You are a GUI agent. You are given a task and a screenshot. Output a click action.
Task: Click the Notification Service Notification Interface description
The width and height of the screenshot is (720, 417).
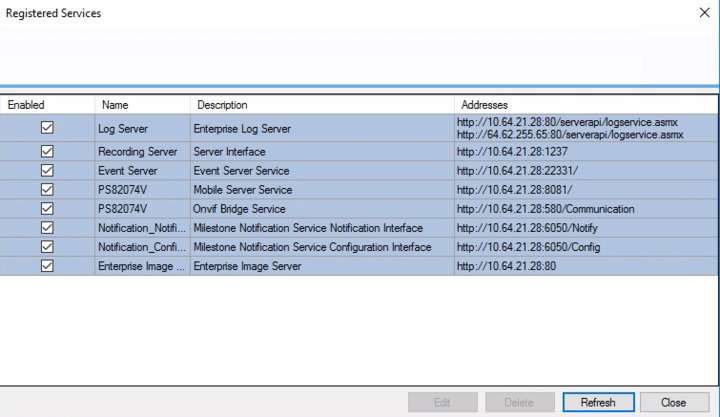point(307,228)
